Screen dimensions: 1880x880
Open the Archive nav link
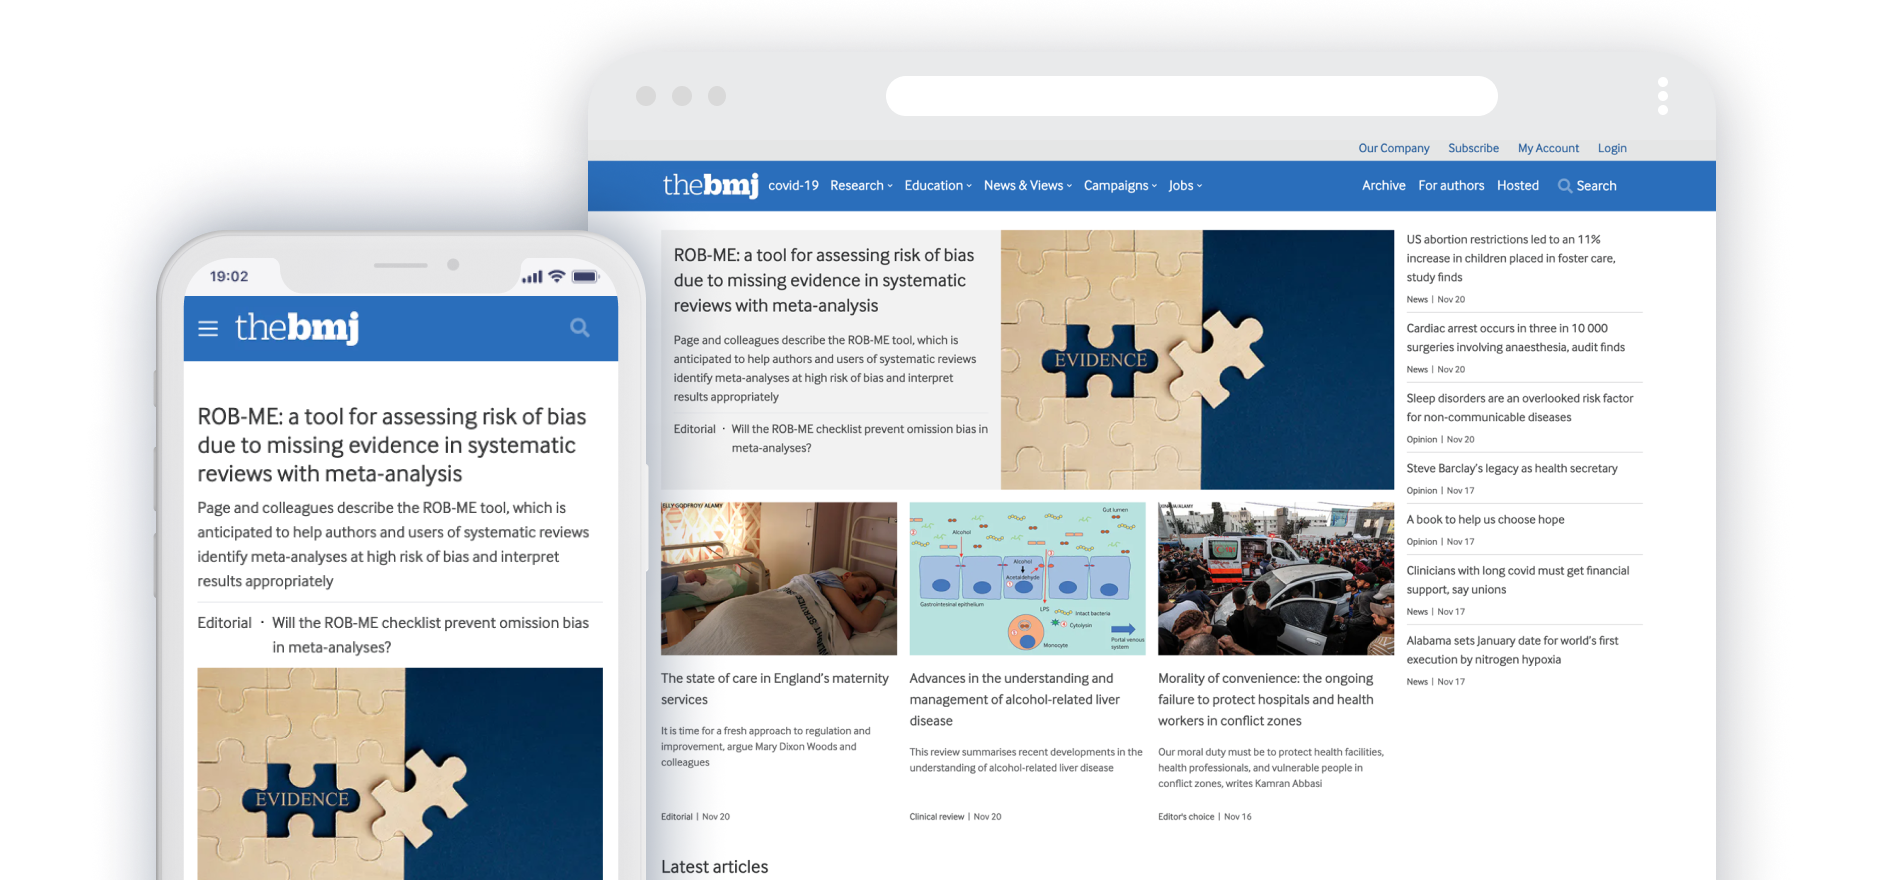point(1383,186)
